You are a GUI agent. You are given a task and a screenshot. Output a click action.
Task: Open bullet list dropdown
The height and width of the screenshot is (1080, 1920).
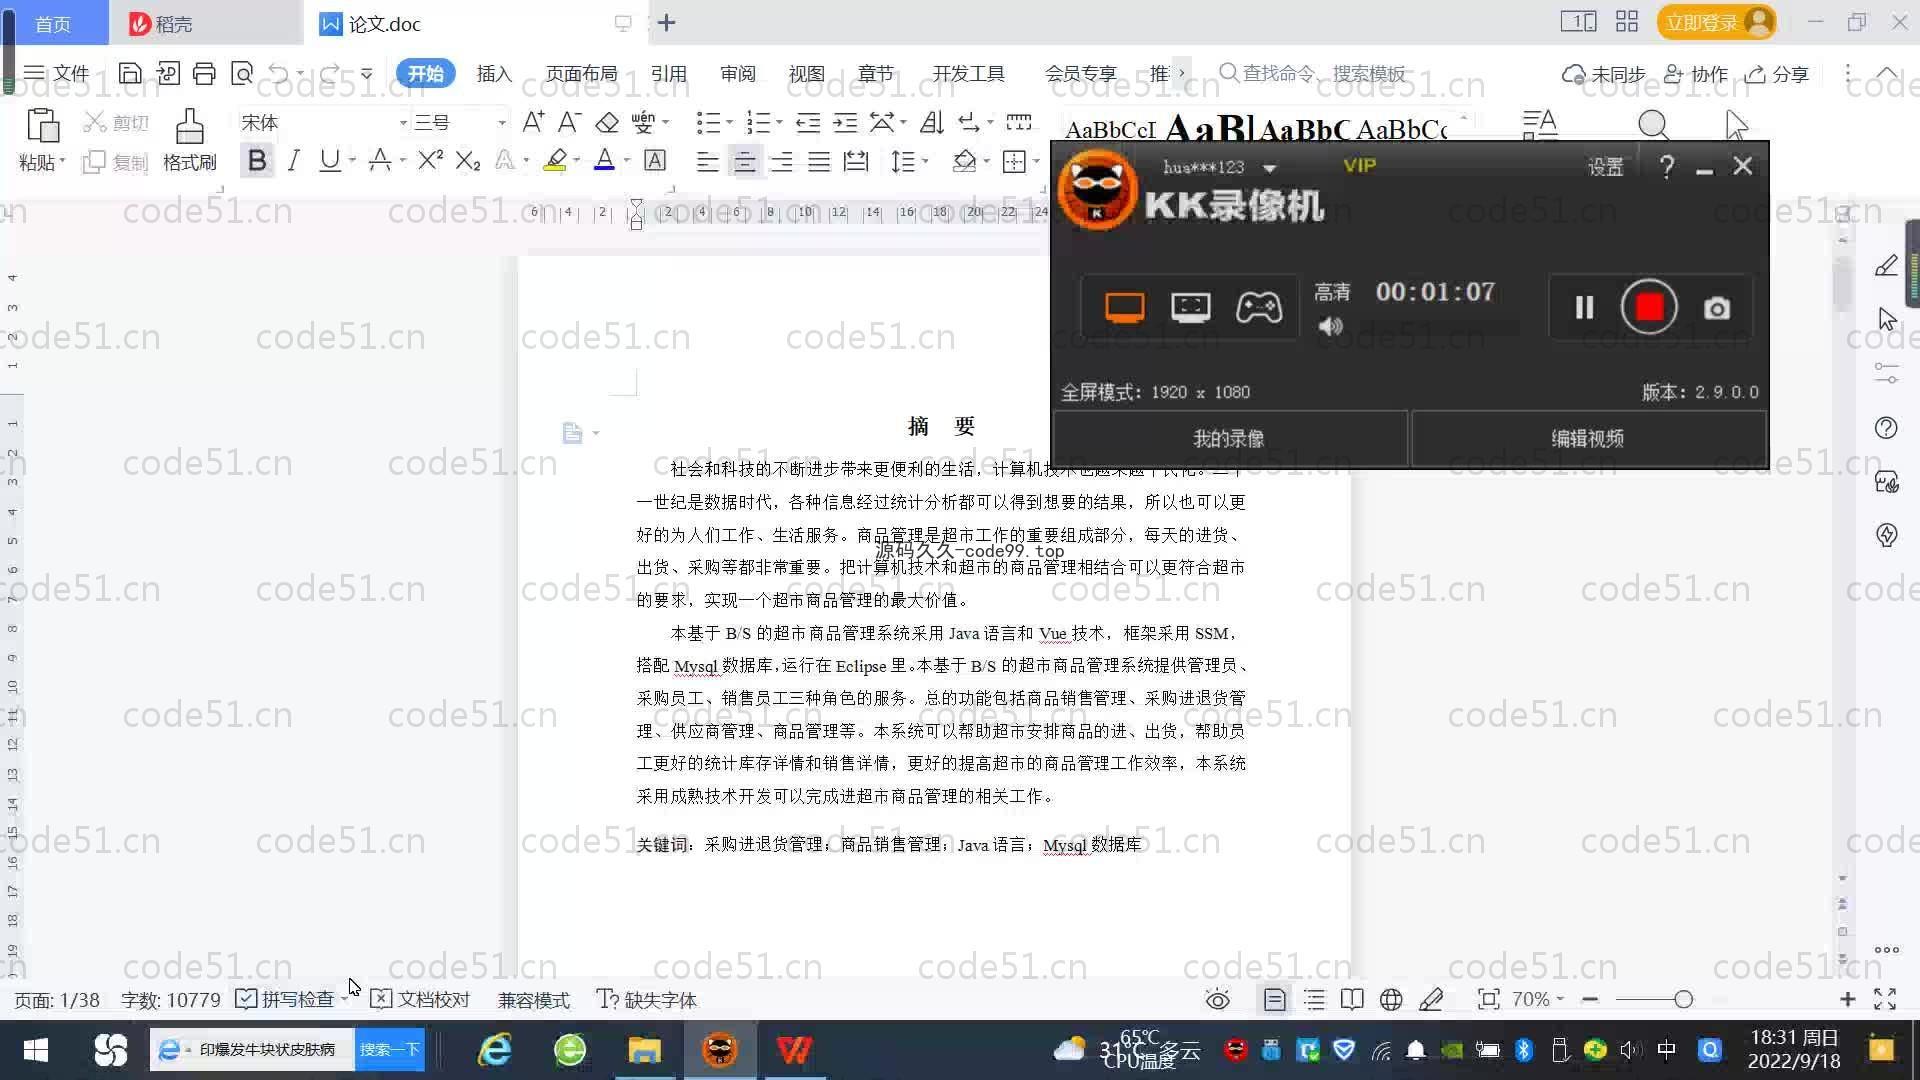tap(729, 122)
